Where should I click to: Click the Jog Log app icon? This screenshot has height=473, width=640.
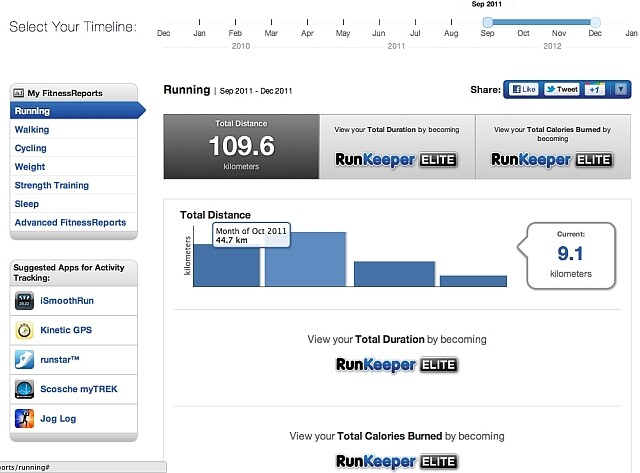pos(24,419)
